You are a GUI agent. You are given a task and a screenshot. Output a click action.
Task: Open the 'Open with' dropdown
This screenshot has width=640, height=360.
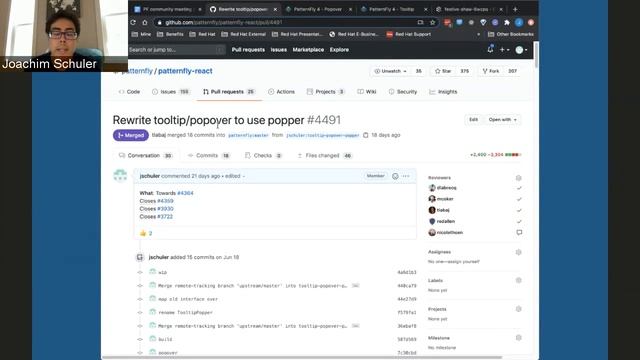coord(502,120)
